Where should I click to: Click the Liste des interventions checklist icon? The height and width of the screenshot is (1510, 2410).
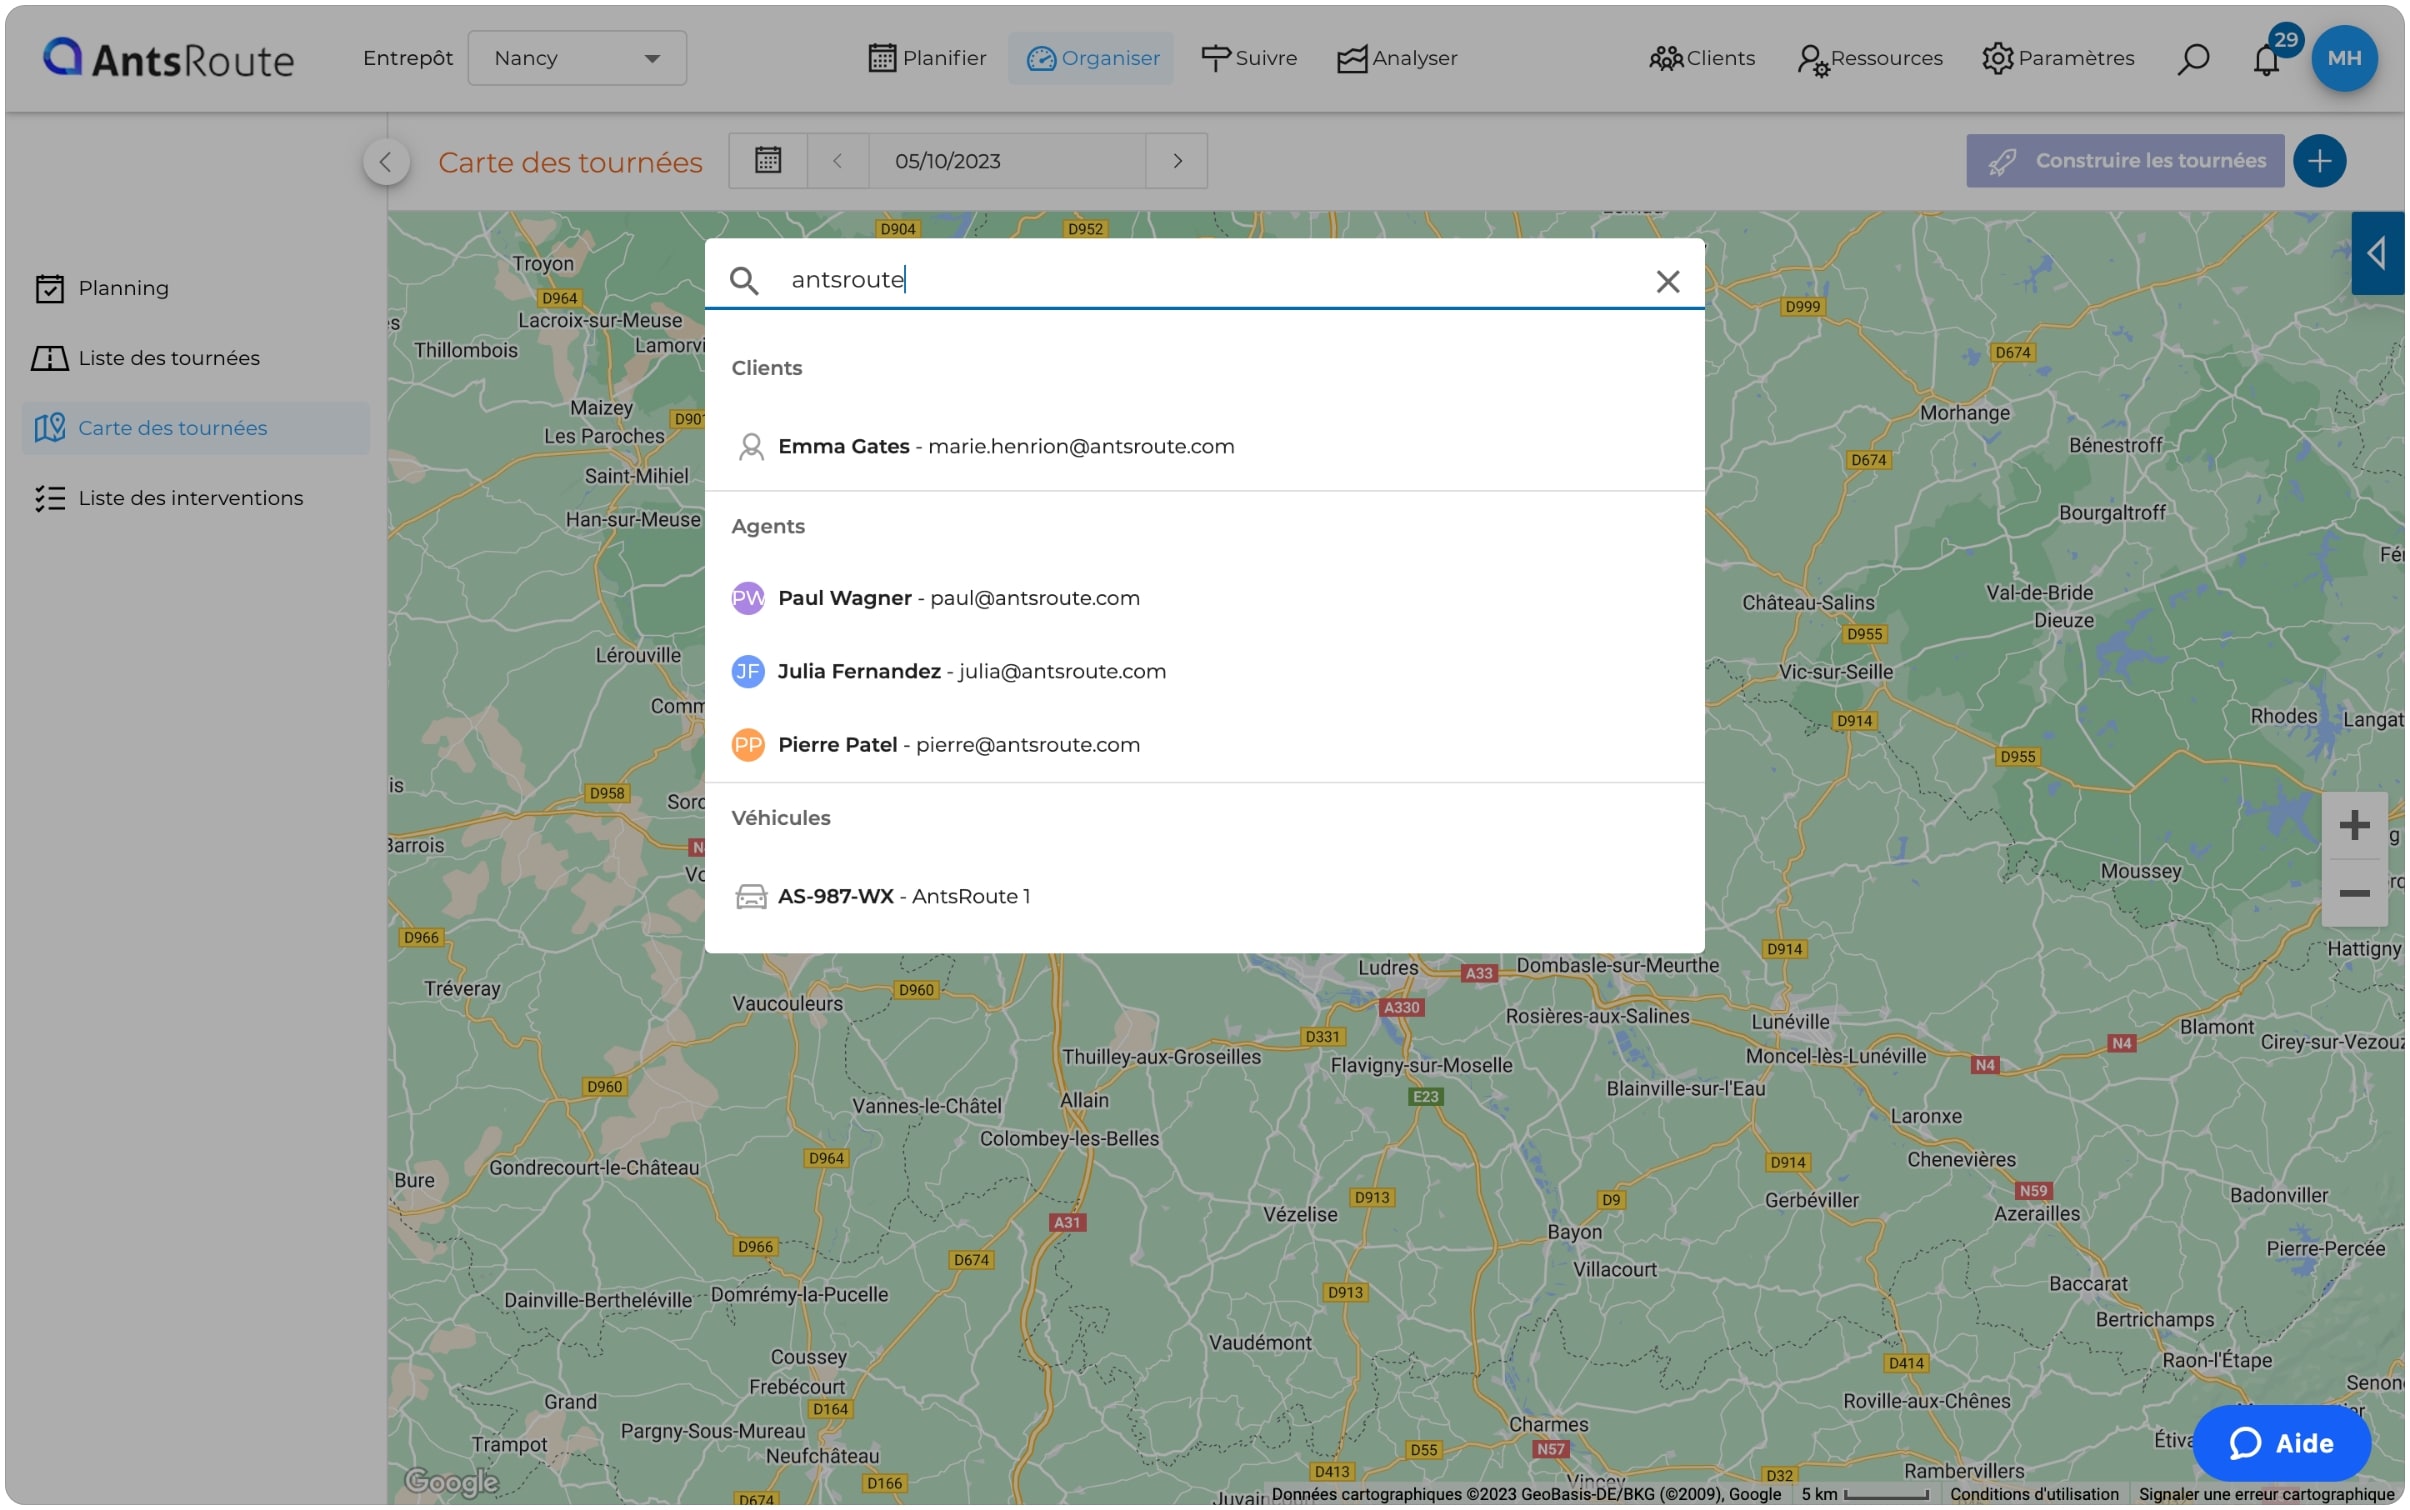50,498
